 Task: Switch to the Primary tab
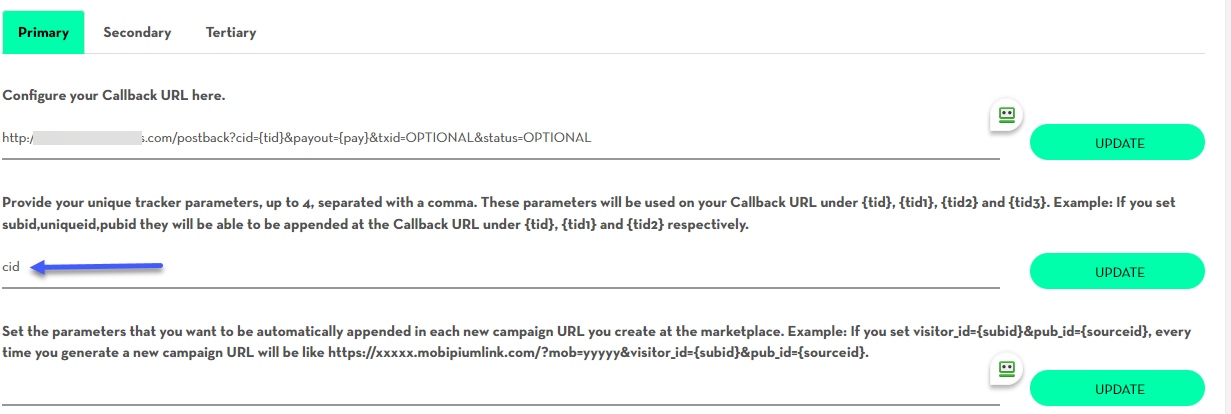click(43, 32)
